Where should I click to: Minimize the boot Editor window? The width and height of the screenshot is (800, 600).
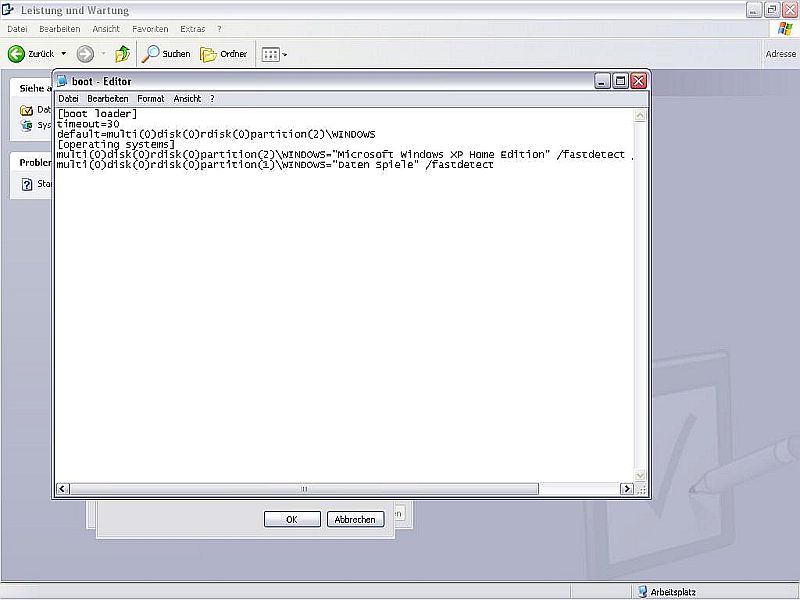[x=602, y=81]
